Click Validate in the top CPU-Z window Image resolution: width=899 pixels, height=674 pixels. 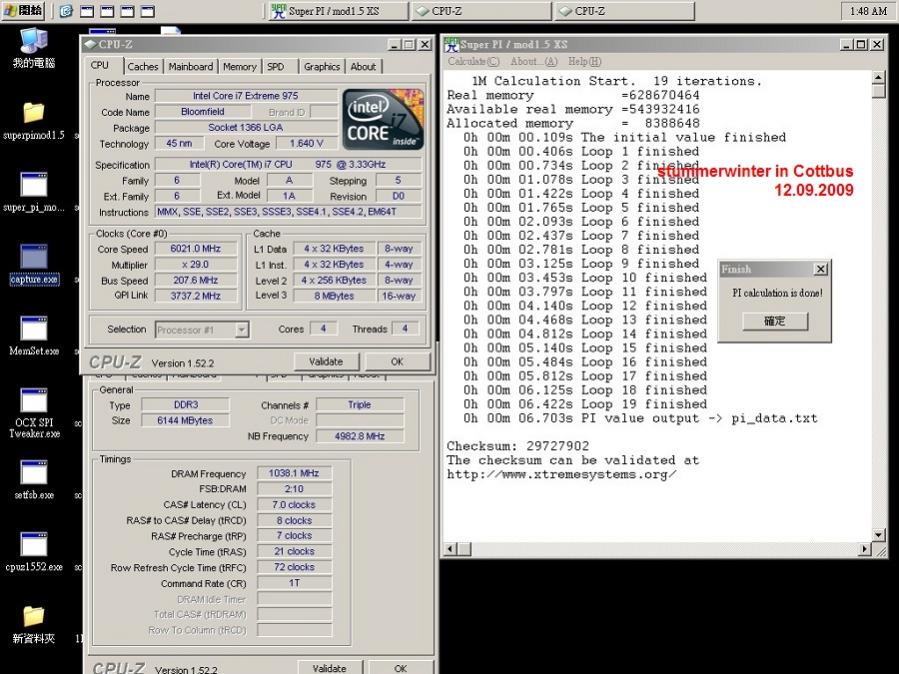(x=326, y=362)
